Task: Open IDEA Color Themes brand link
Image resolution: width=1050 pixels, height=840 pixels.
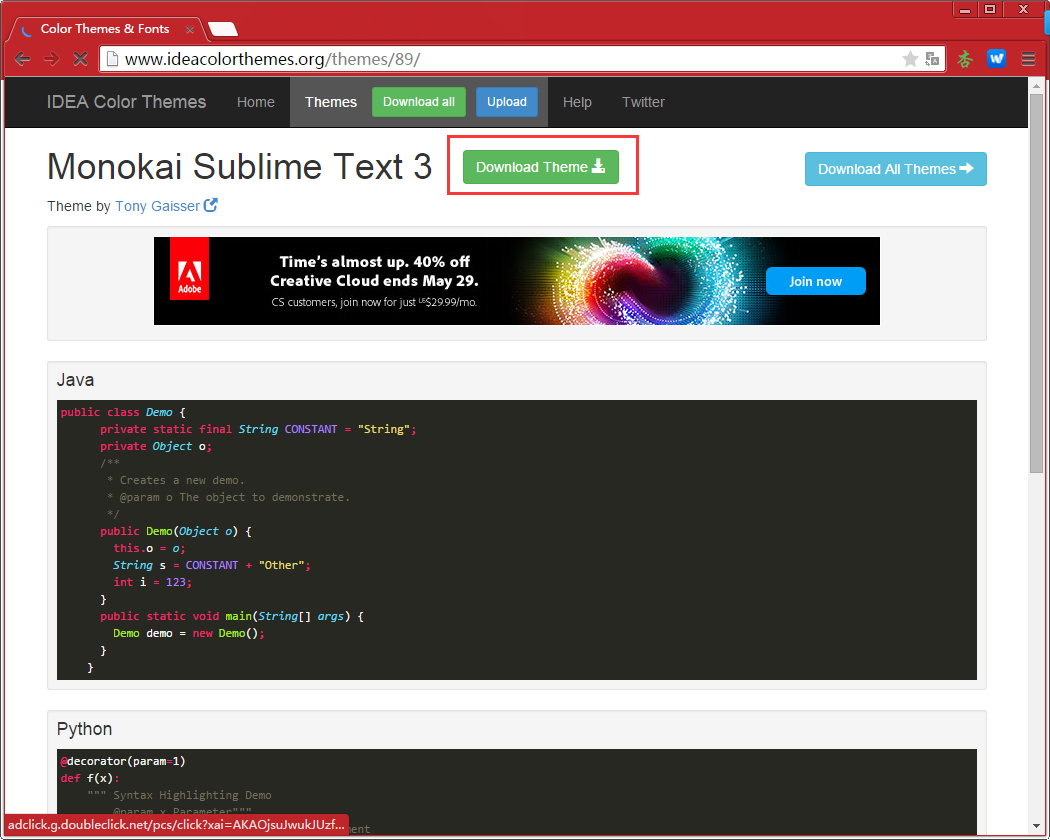Action: 127,102
